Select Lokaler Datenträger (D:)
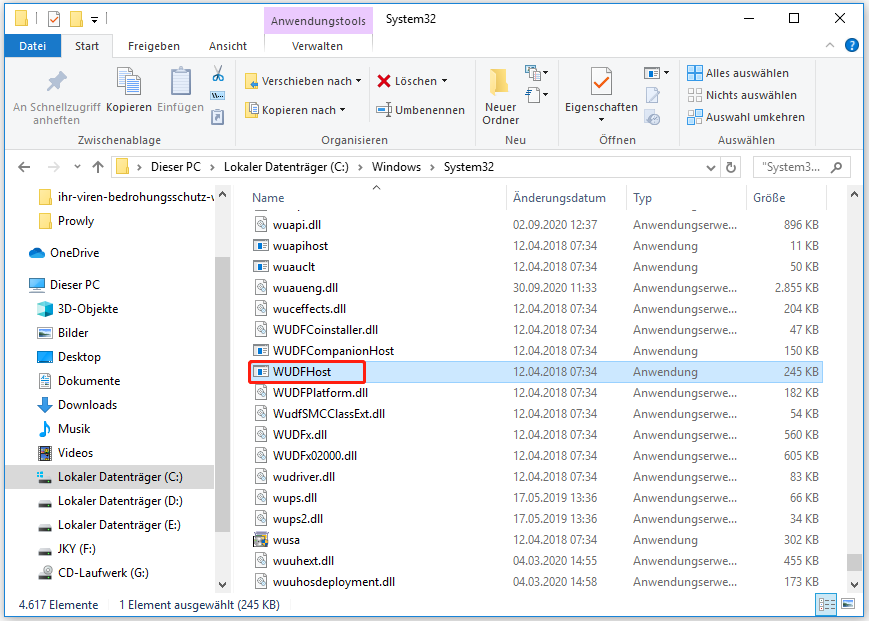Image resolution: width=869 pixels, height=621 pixels. (x=120, y=501)
